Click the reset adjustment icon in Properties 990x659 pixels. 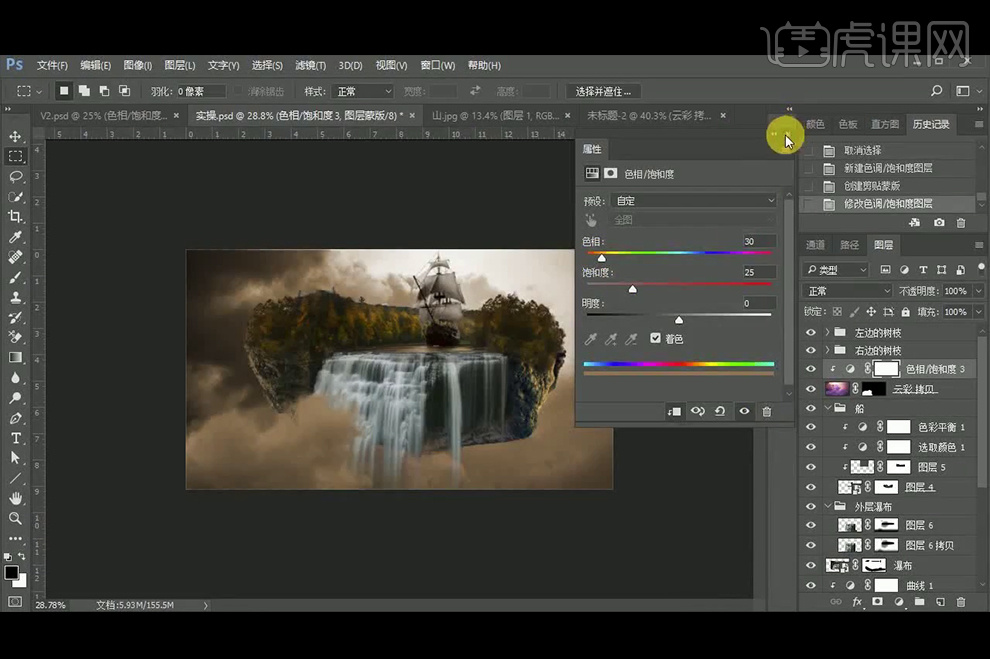click(720, 411)
